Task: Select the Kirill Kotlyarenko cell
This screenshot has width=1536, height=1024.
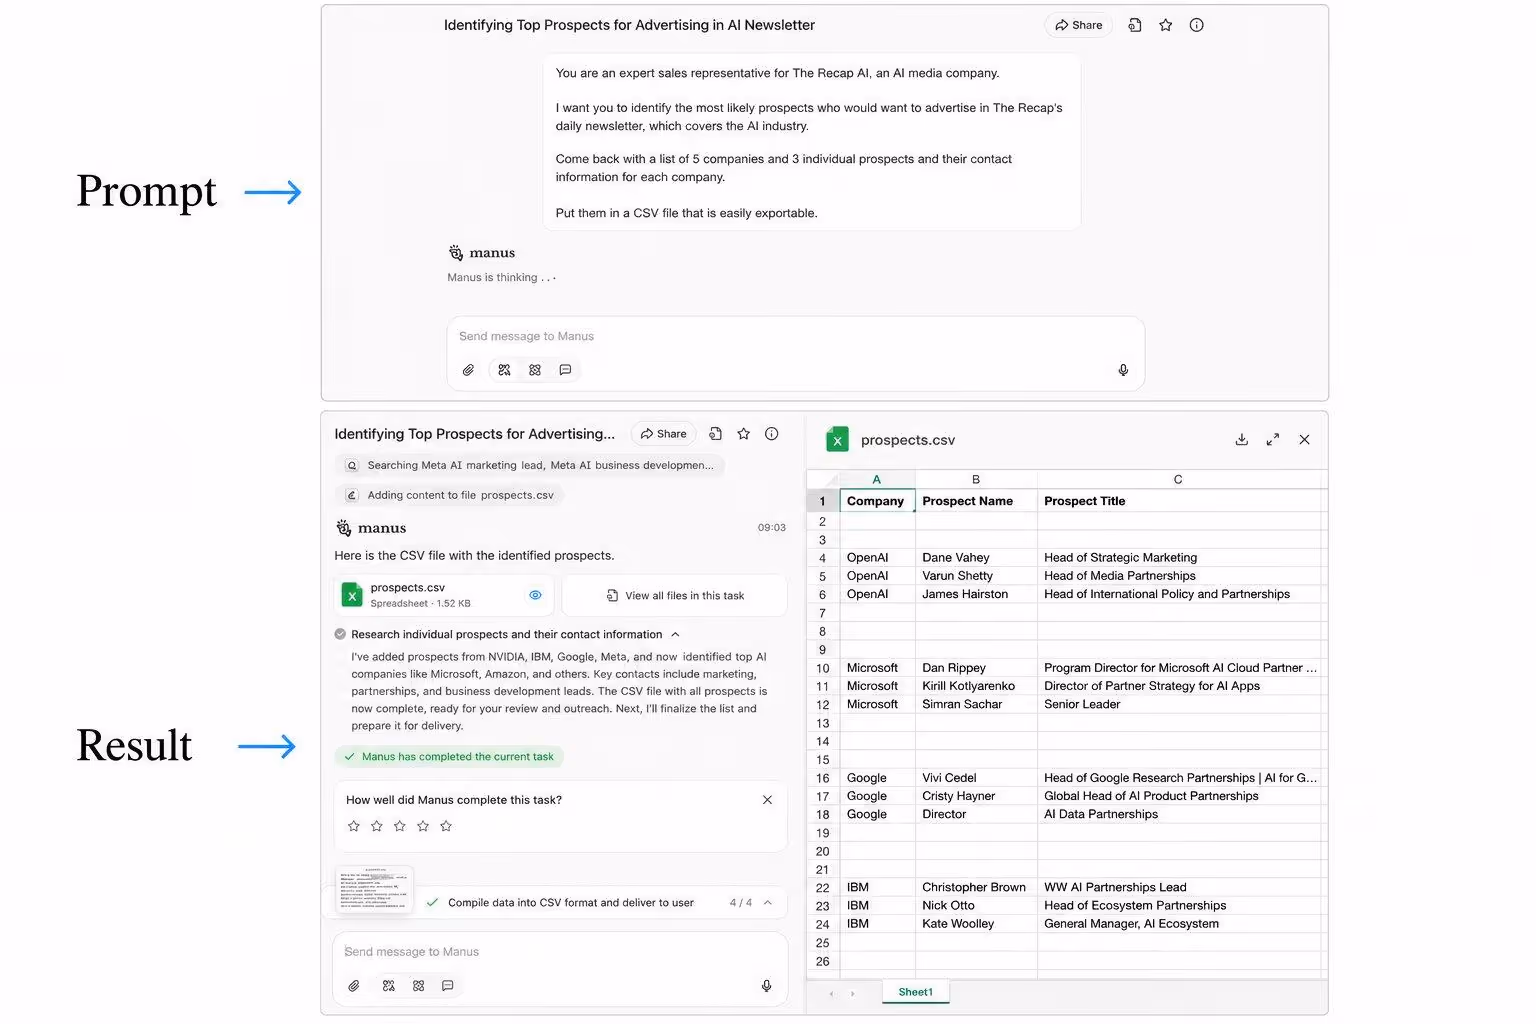Action: [976, 686]
